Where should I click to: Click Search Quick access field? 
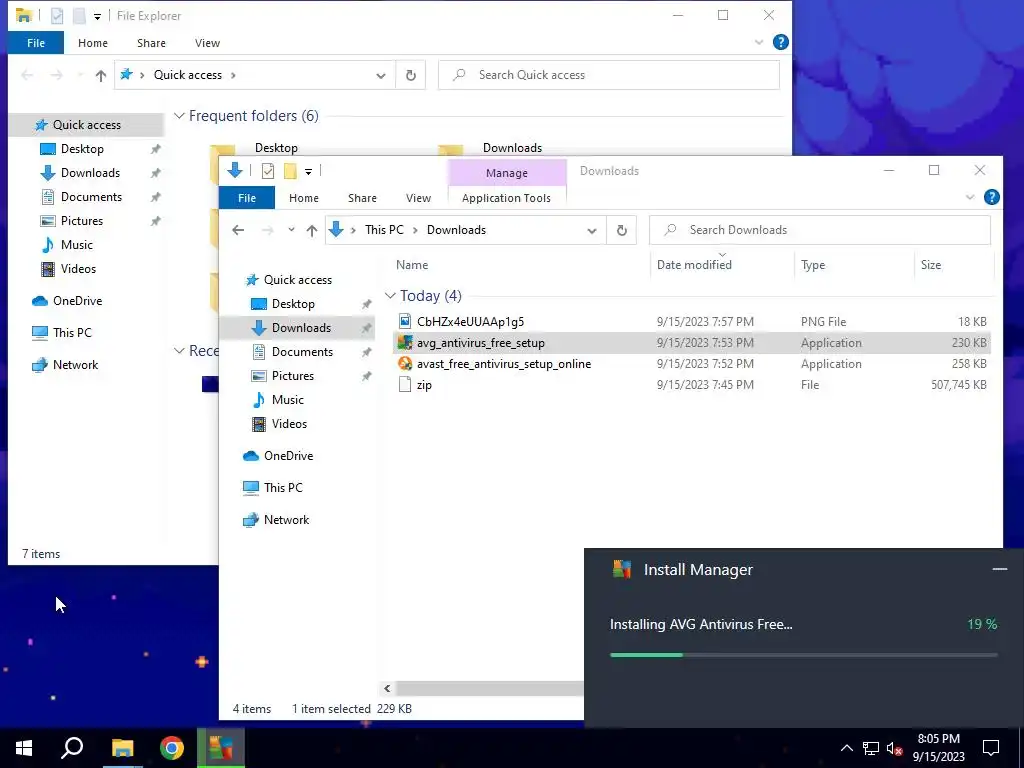[609, 75]
